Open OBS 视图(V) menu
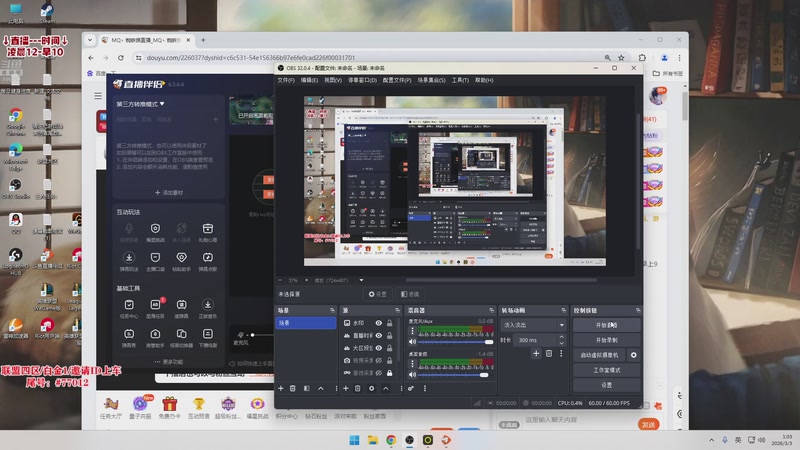The height and width of the screenshot is (450, 800). click(333, 80)
